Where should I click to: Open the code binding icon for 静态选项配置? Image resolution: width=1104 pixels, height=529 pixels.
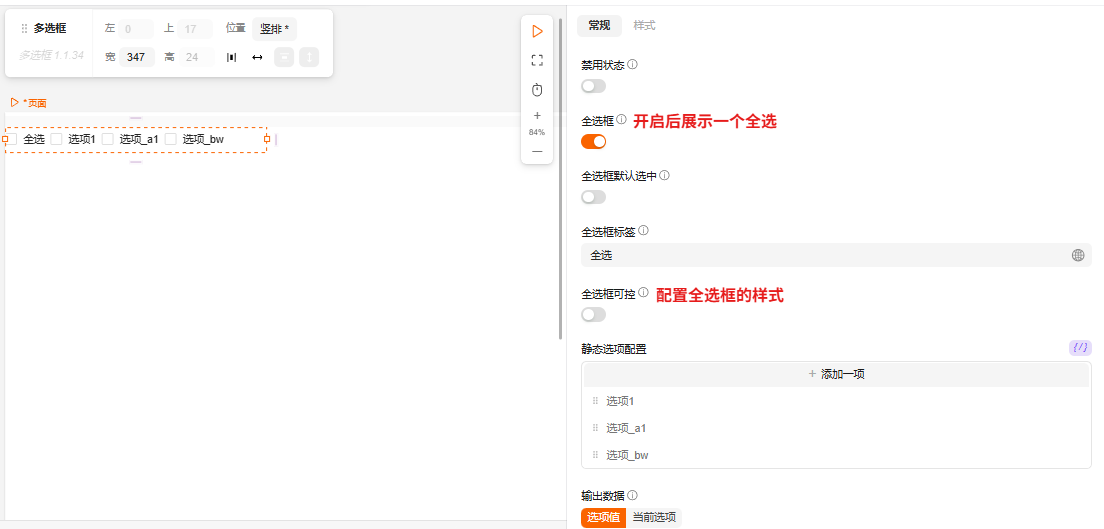(1080, 348)
